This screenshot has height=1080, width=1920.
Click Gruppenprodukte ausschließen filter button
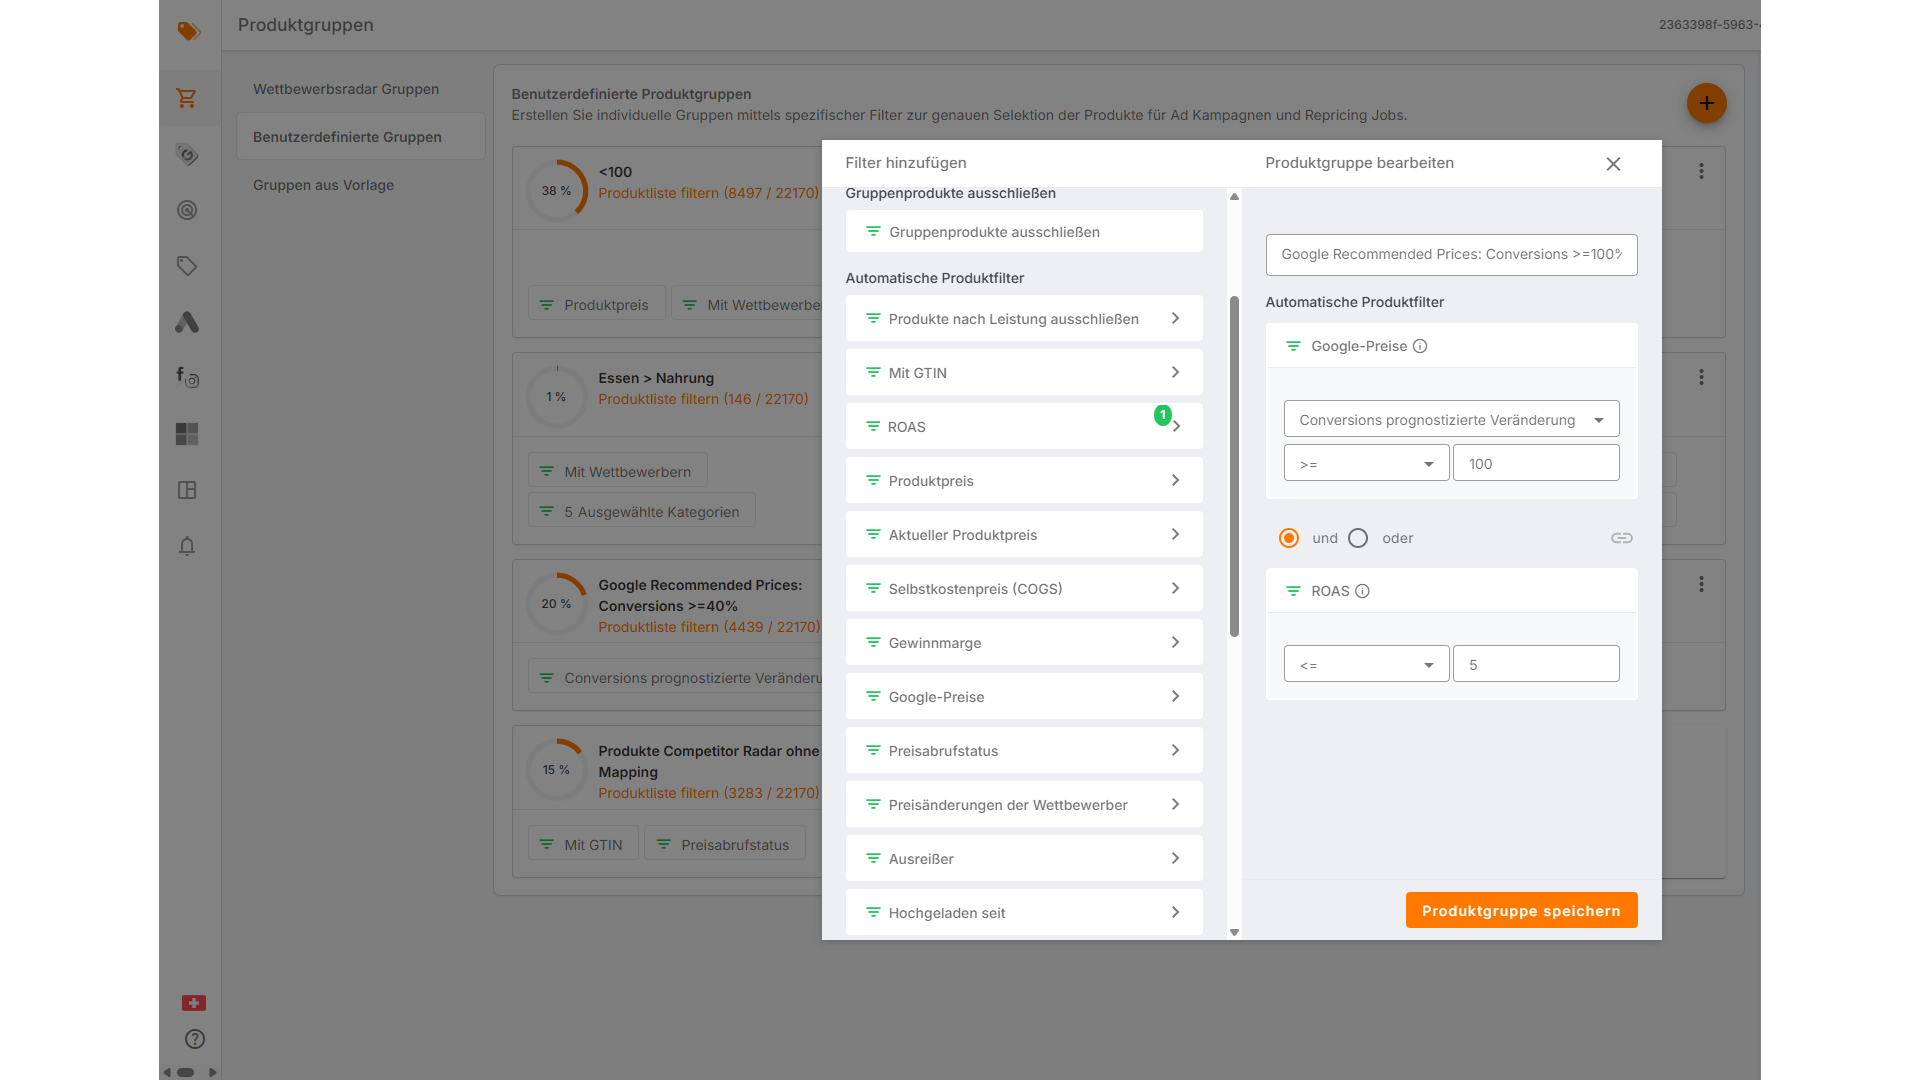click(1024, 231)
